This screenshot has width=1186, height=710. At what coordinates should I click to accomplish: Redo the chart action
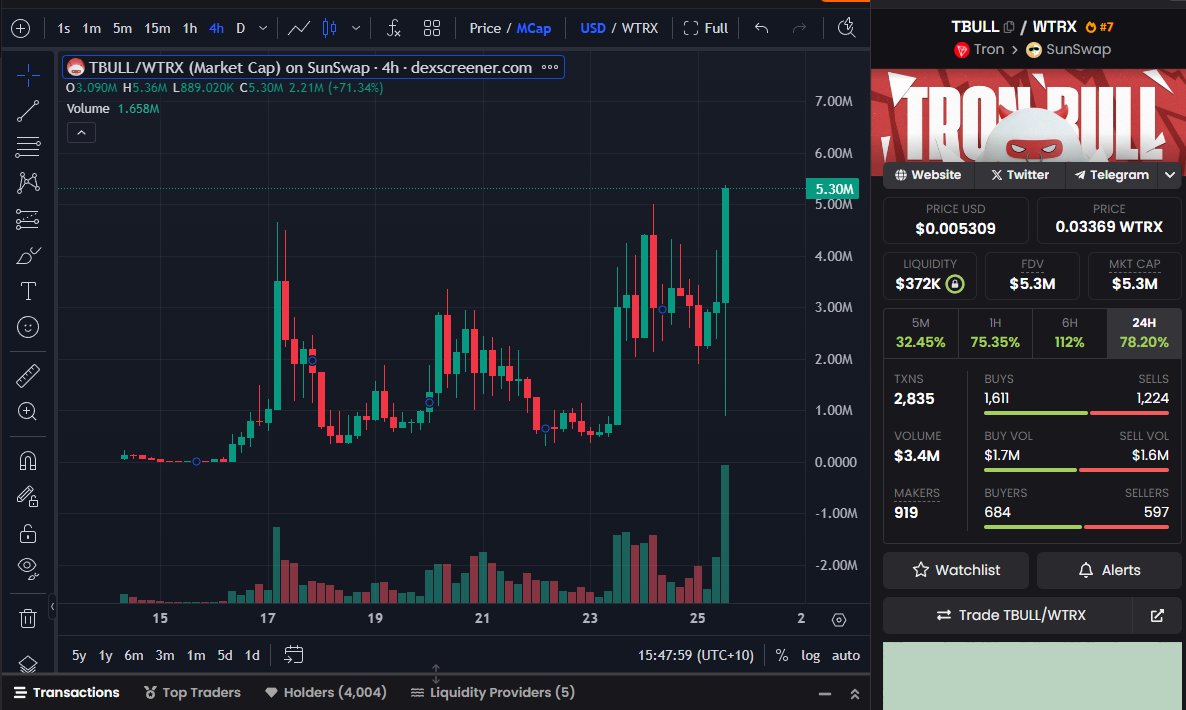point(799,29)
